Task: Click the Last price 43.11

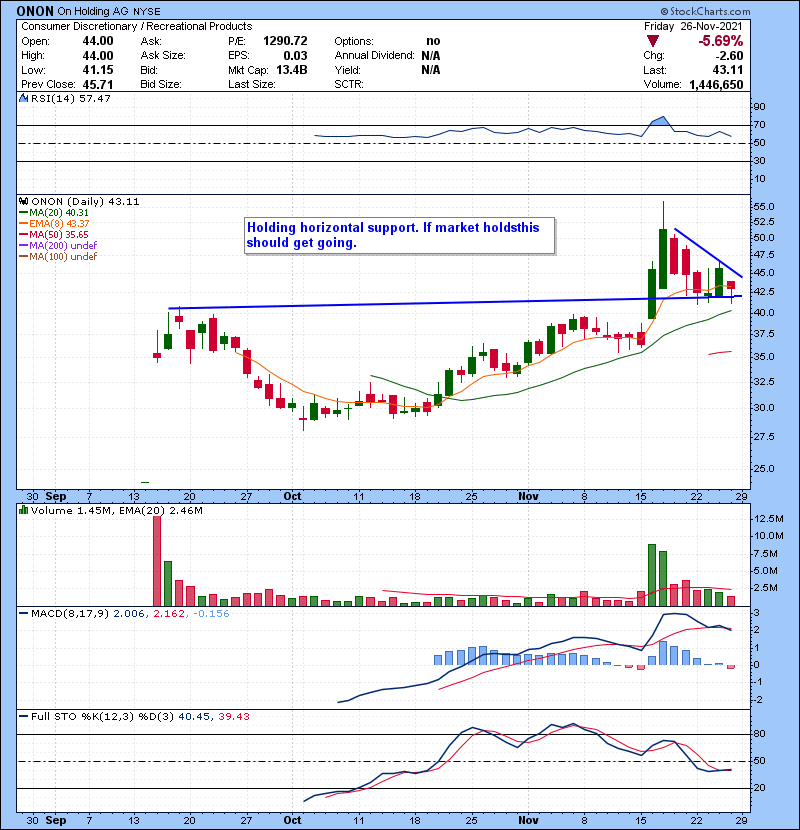Action: (x=728, y=70)
